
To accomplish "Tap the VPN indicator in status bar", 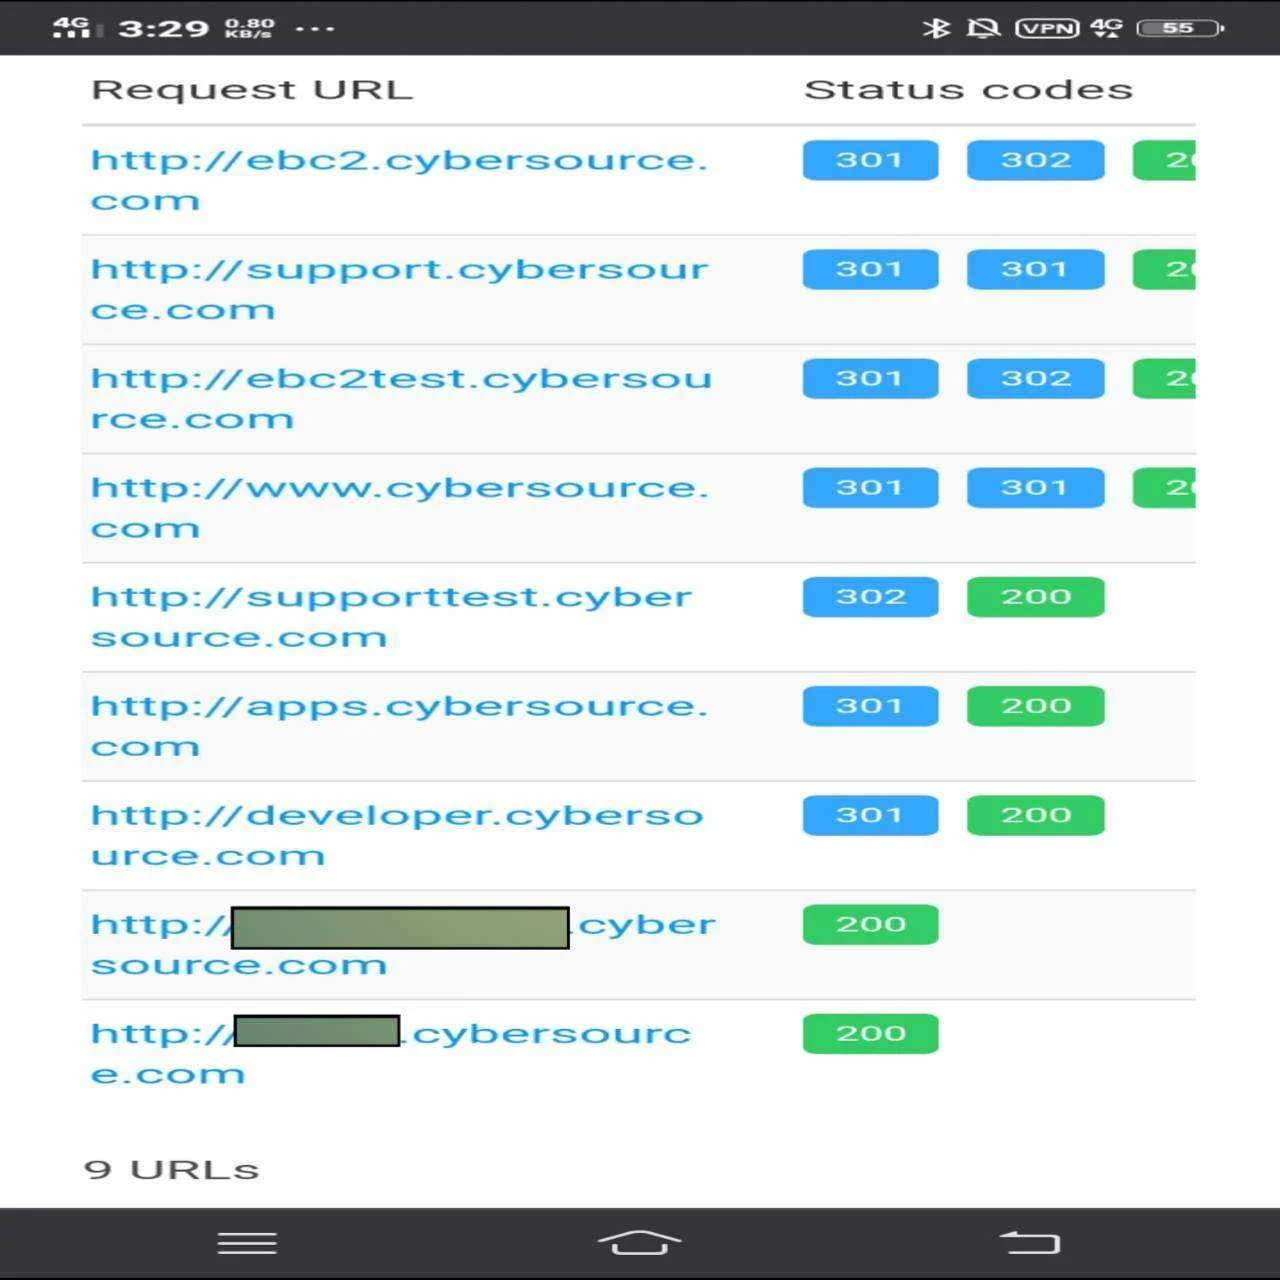I will [1047, 27].
